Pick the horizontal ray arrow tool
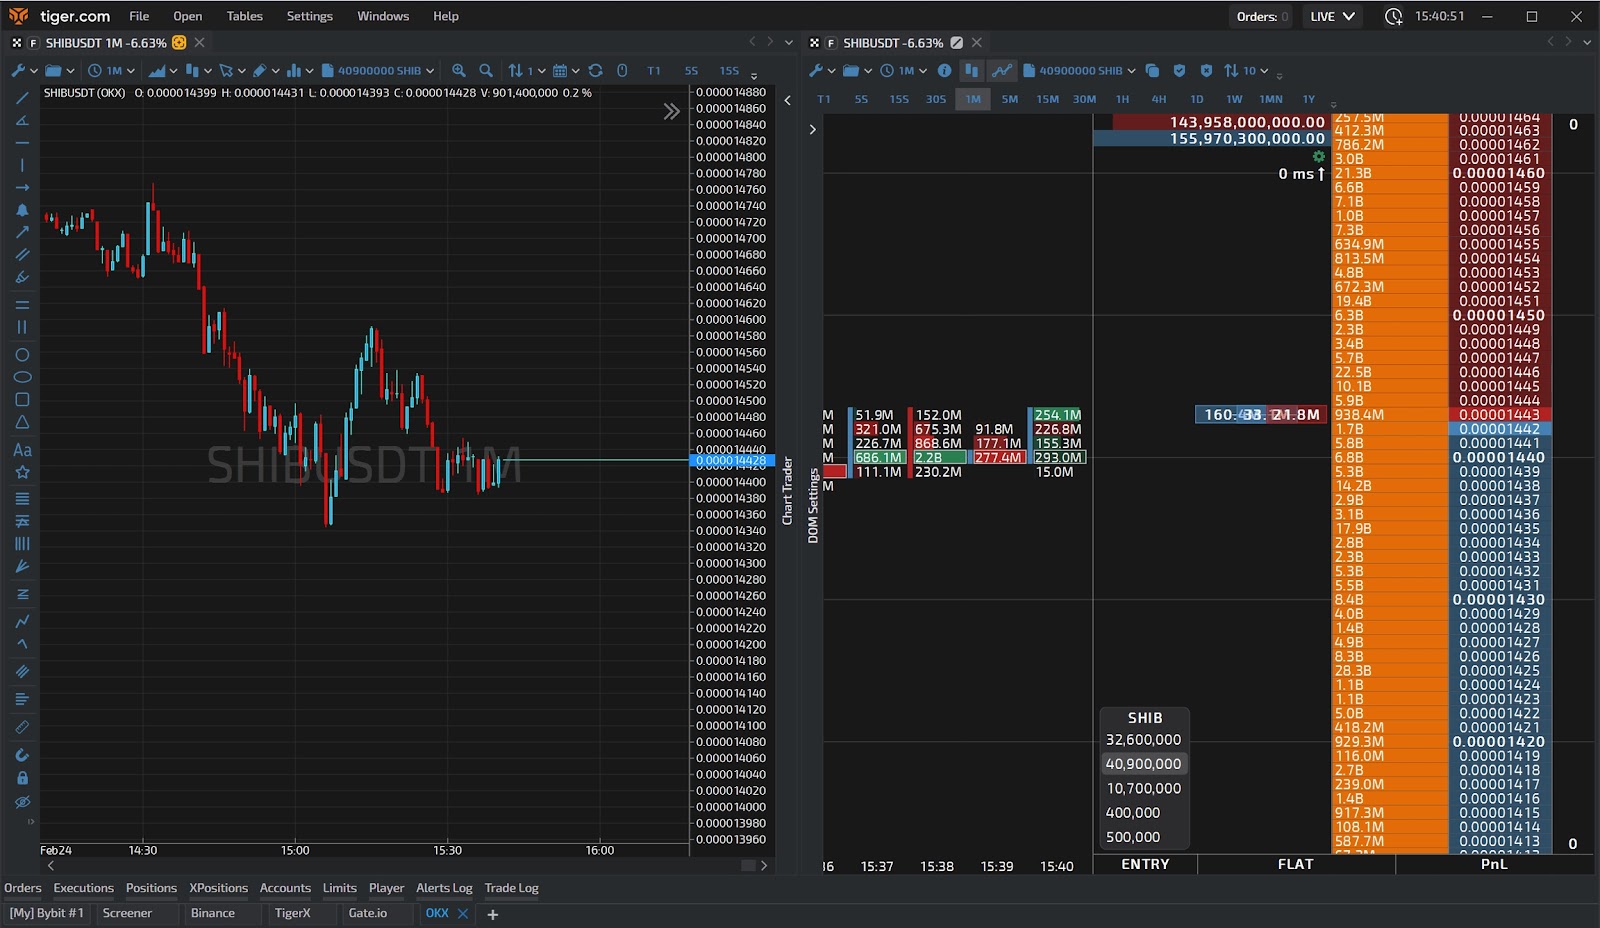 [22, 188]
